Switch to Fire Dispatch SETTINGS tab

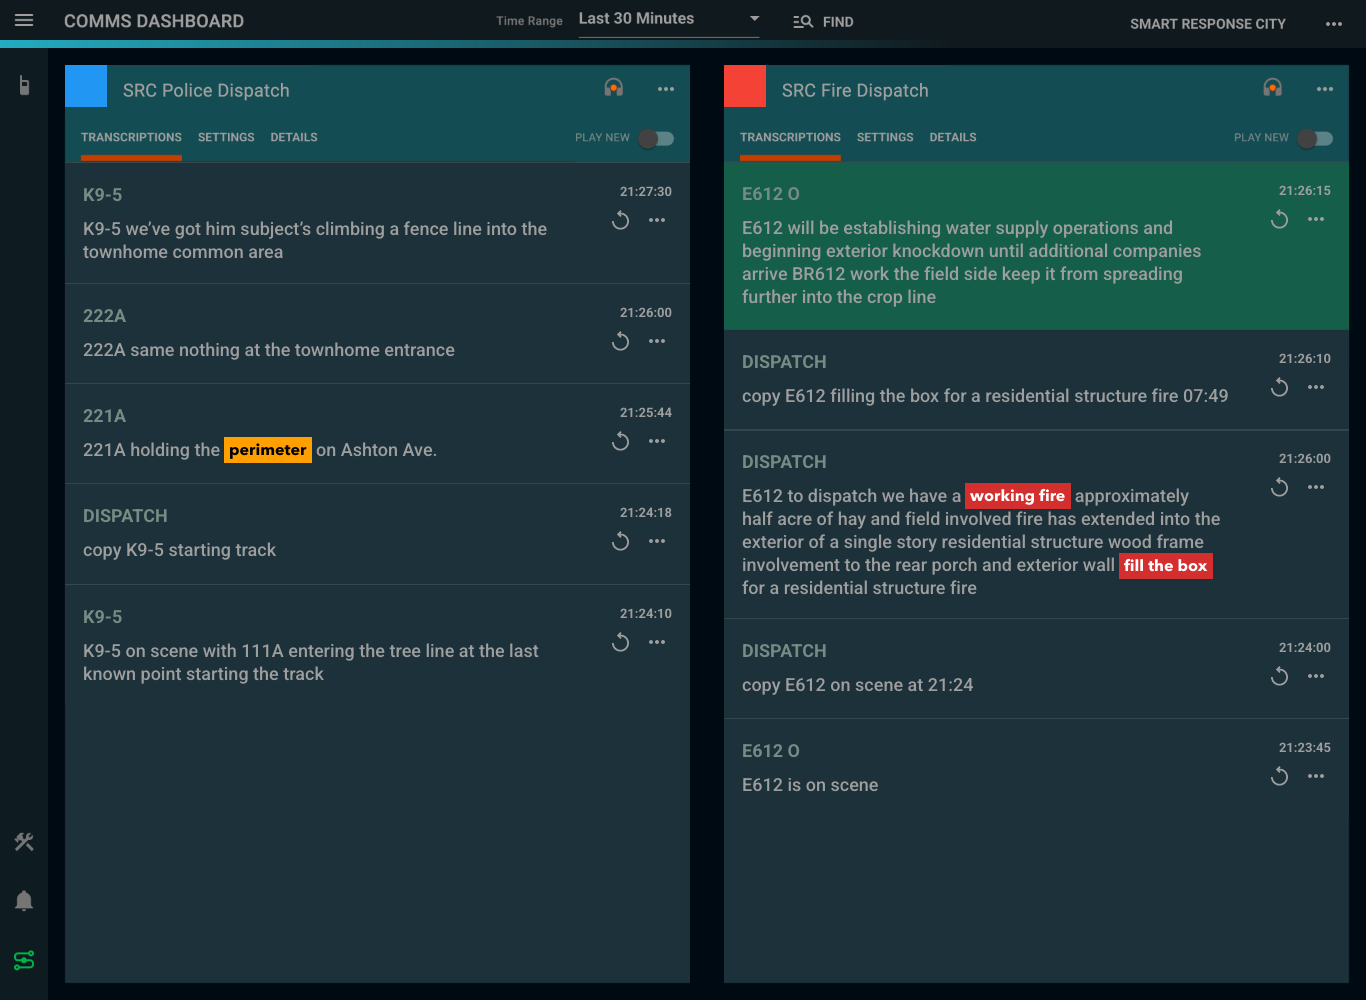(885, 138)
